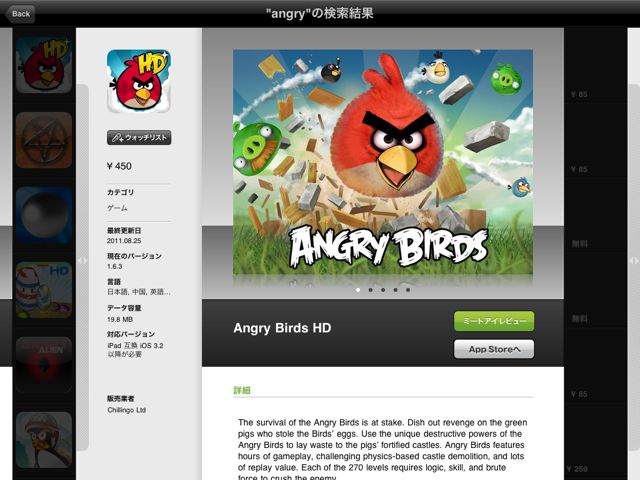The height and width of the screenshot is (480, 640).
Task: Select the 詳細 details section heading
Action: click(x=242, y=390)
